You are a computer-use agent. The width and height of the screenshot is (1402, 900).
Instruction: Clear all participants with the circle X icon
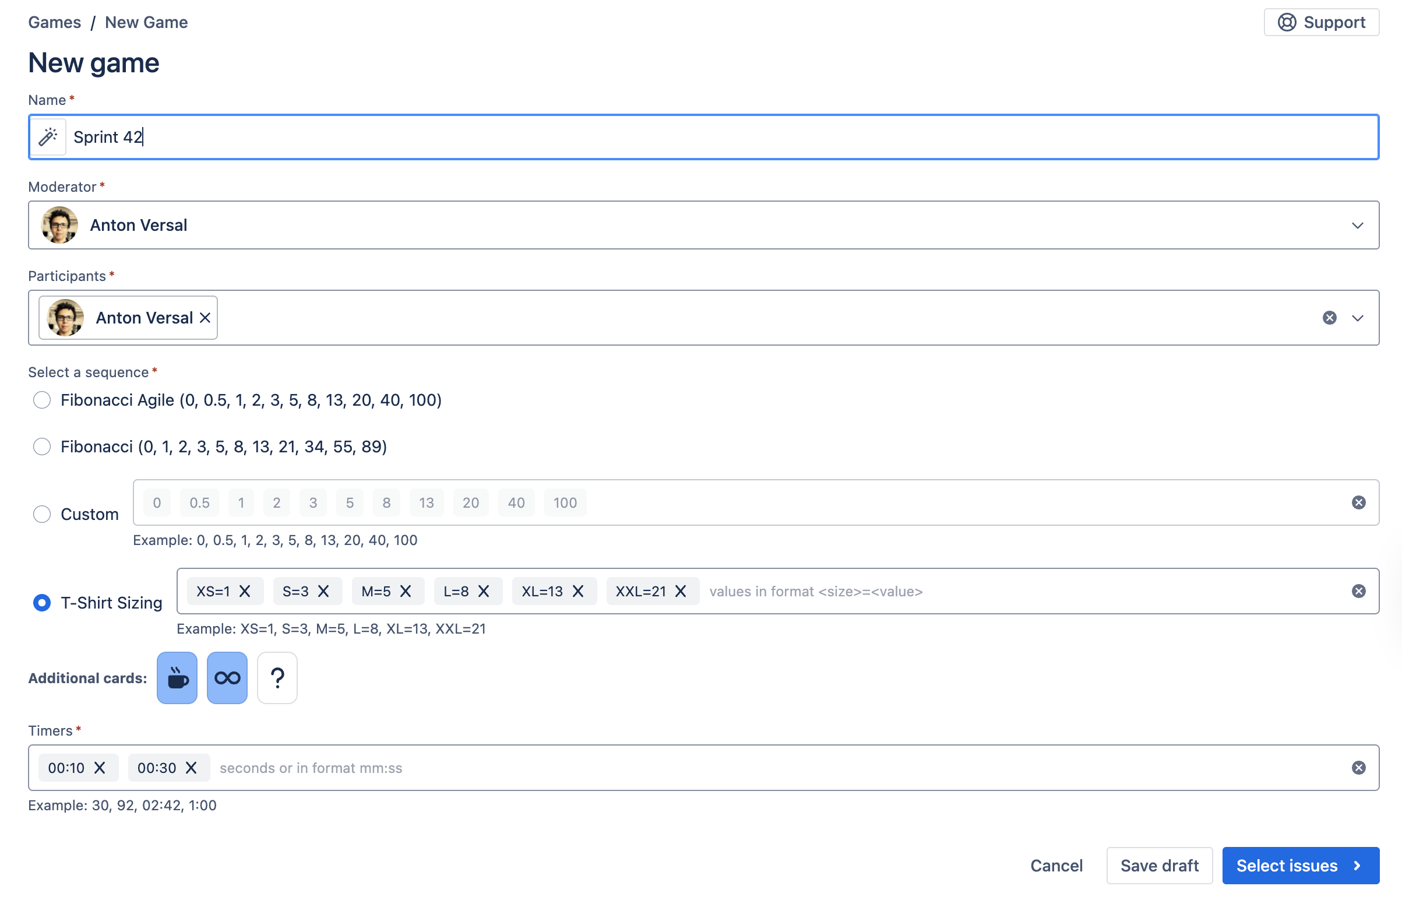click(x=1329, y=318)
